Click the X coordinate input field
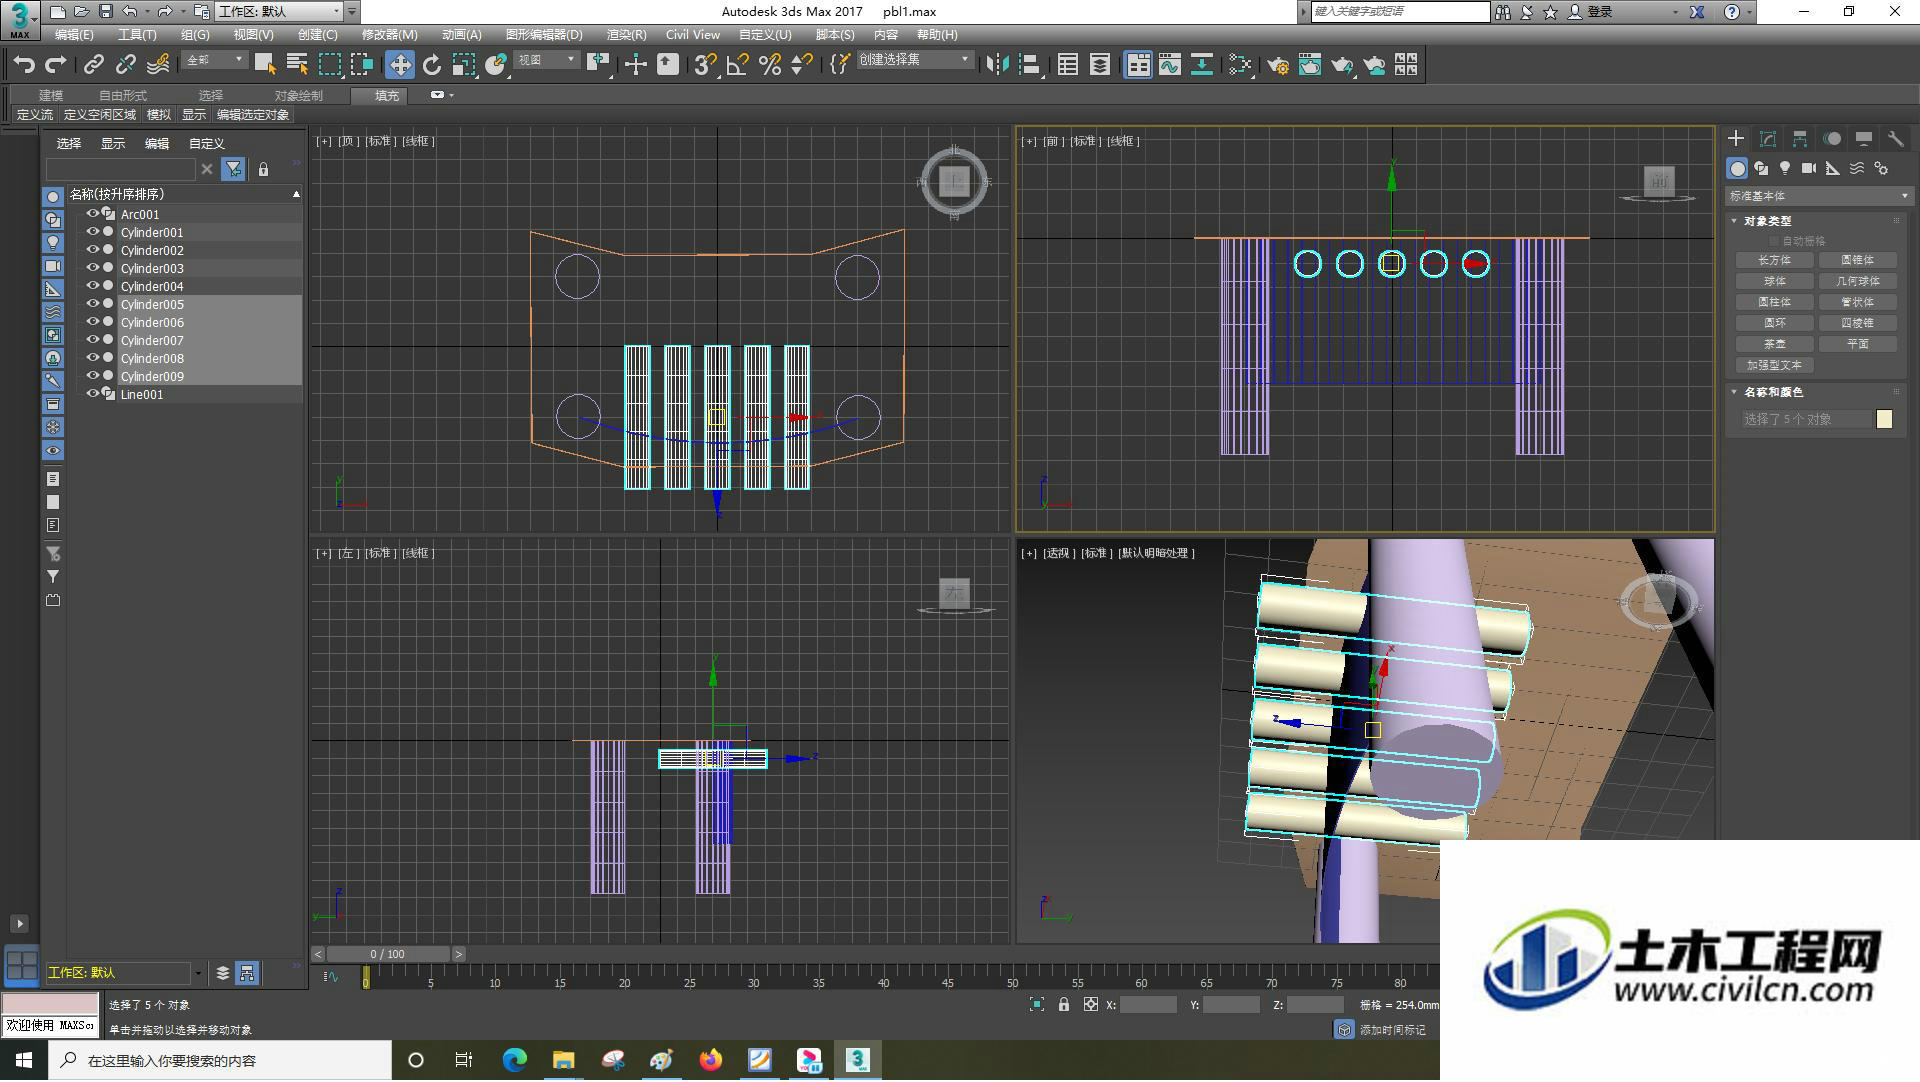This screenshot has width=1920, height=1082. pyautogui.click(x=1148, y=1005)
